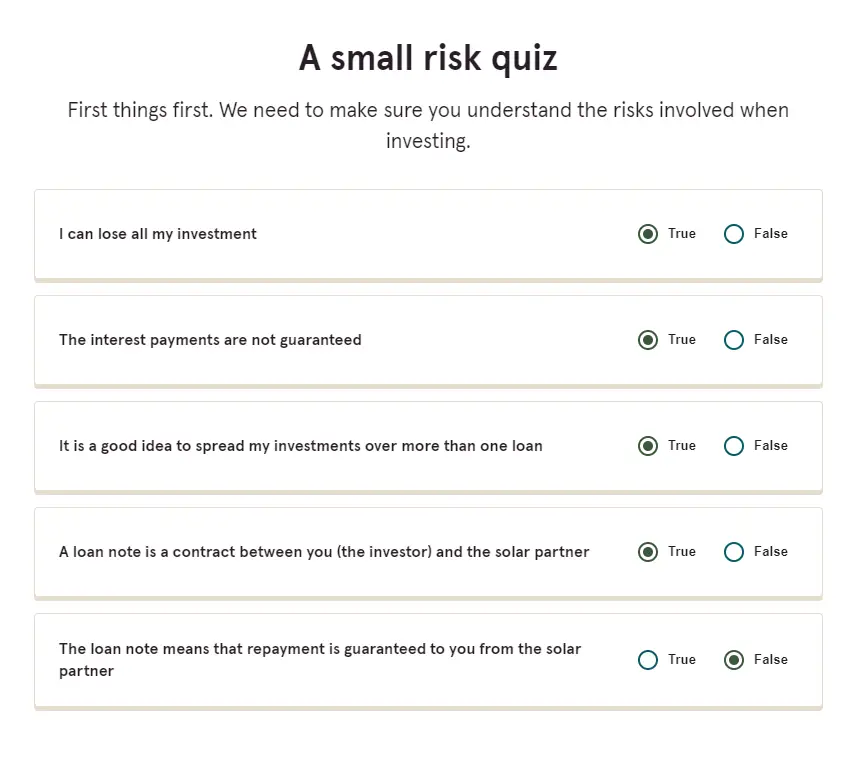Select False for repayment is guaranteed statement
Viewport: 868px width, 769px height.
coord(733,660)
